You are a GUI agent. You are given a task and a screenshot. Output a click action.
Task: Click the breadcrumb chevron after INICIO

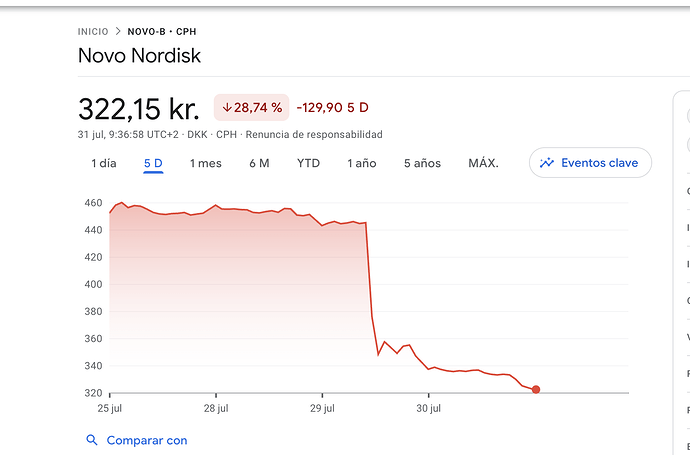(118, 32)
